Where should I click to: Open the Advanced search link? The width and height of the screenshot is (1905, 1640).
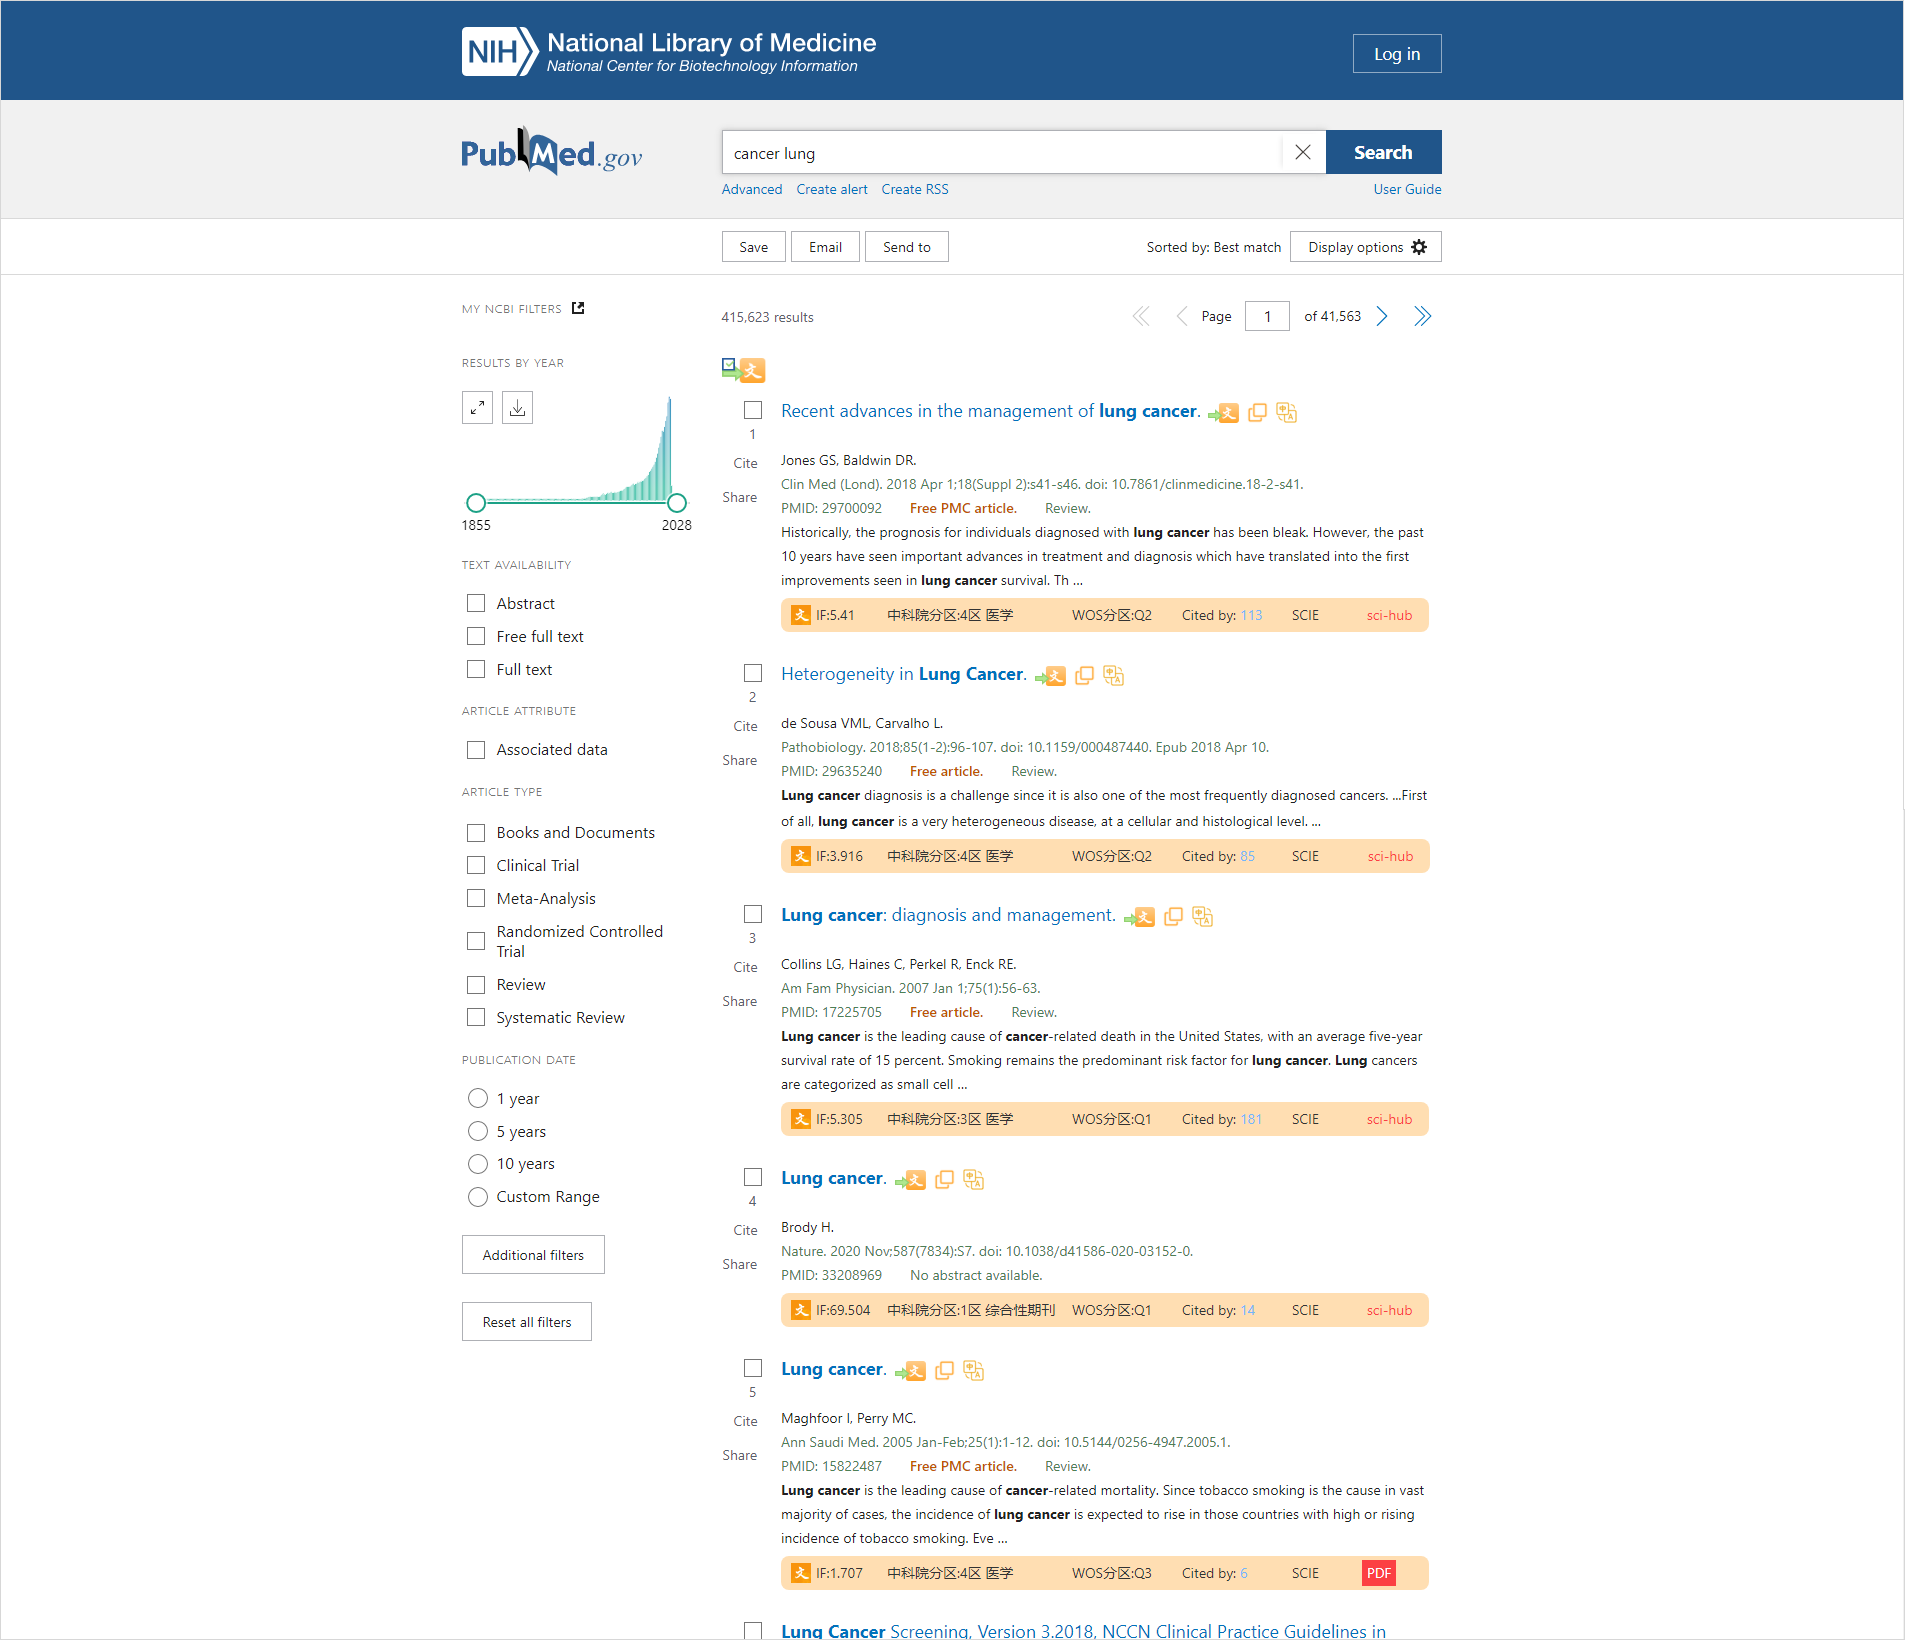click(x=751, y=190)
